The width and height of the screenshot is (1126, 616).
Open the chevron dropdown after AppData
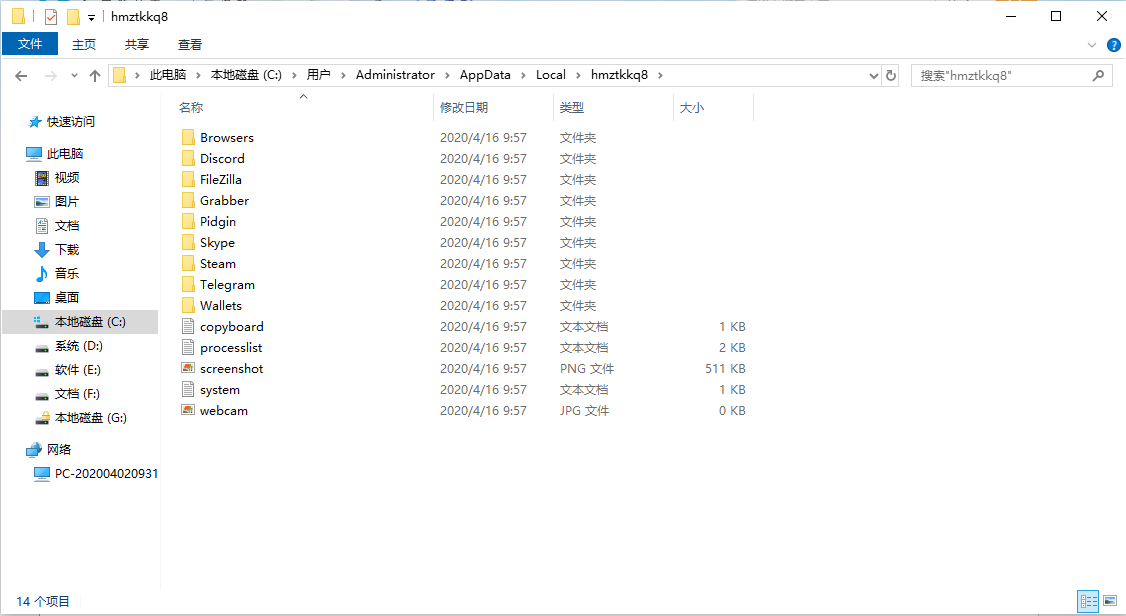(x=524, y=75)
